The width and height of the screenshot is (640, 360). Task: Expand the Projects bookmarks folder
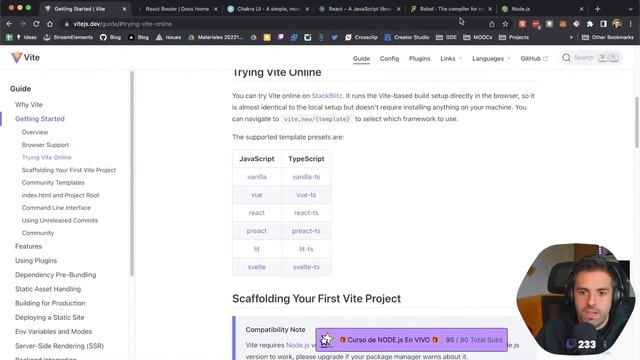click(x=514, y=37)
